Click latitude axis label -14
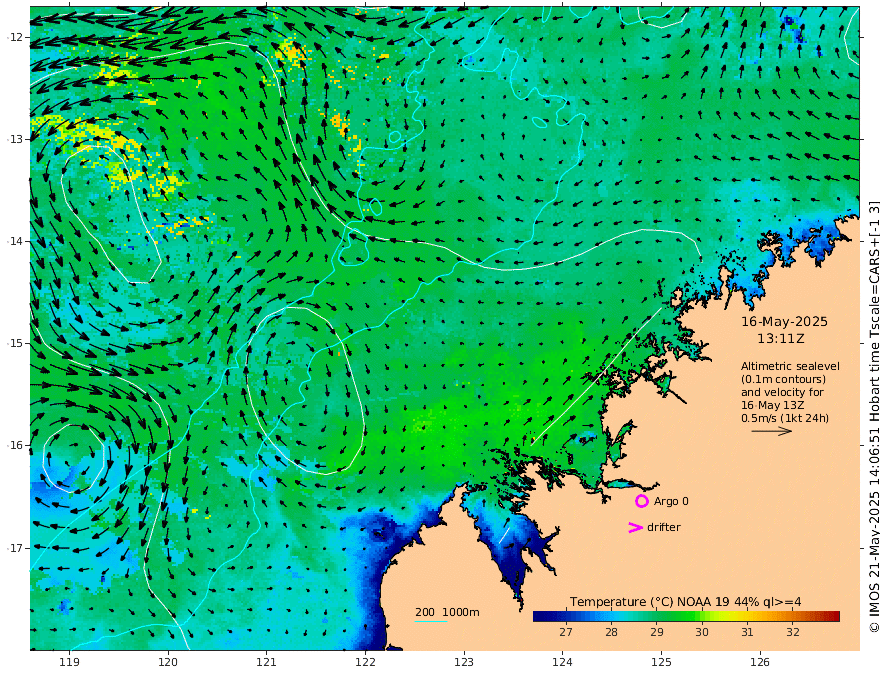The image size is (880, 680). point(15,241)
